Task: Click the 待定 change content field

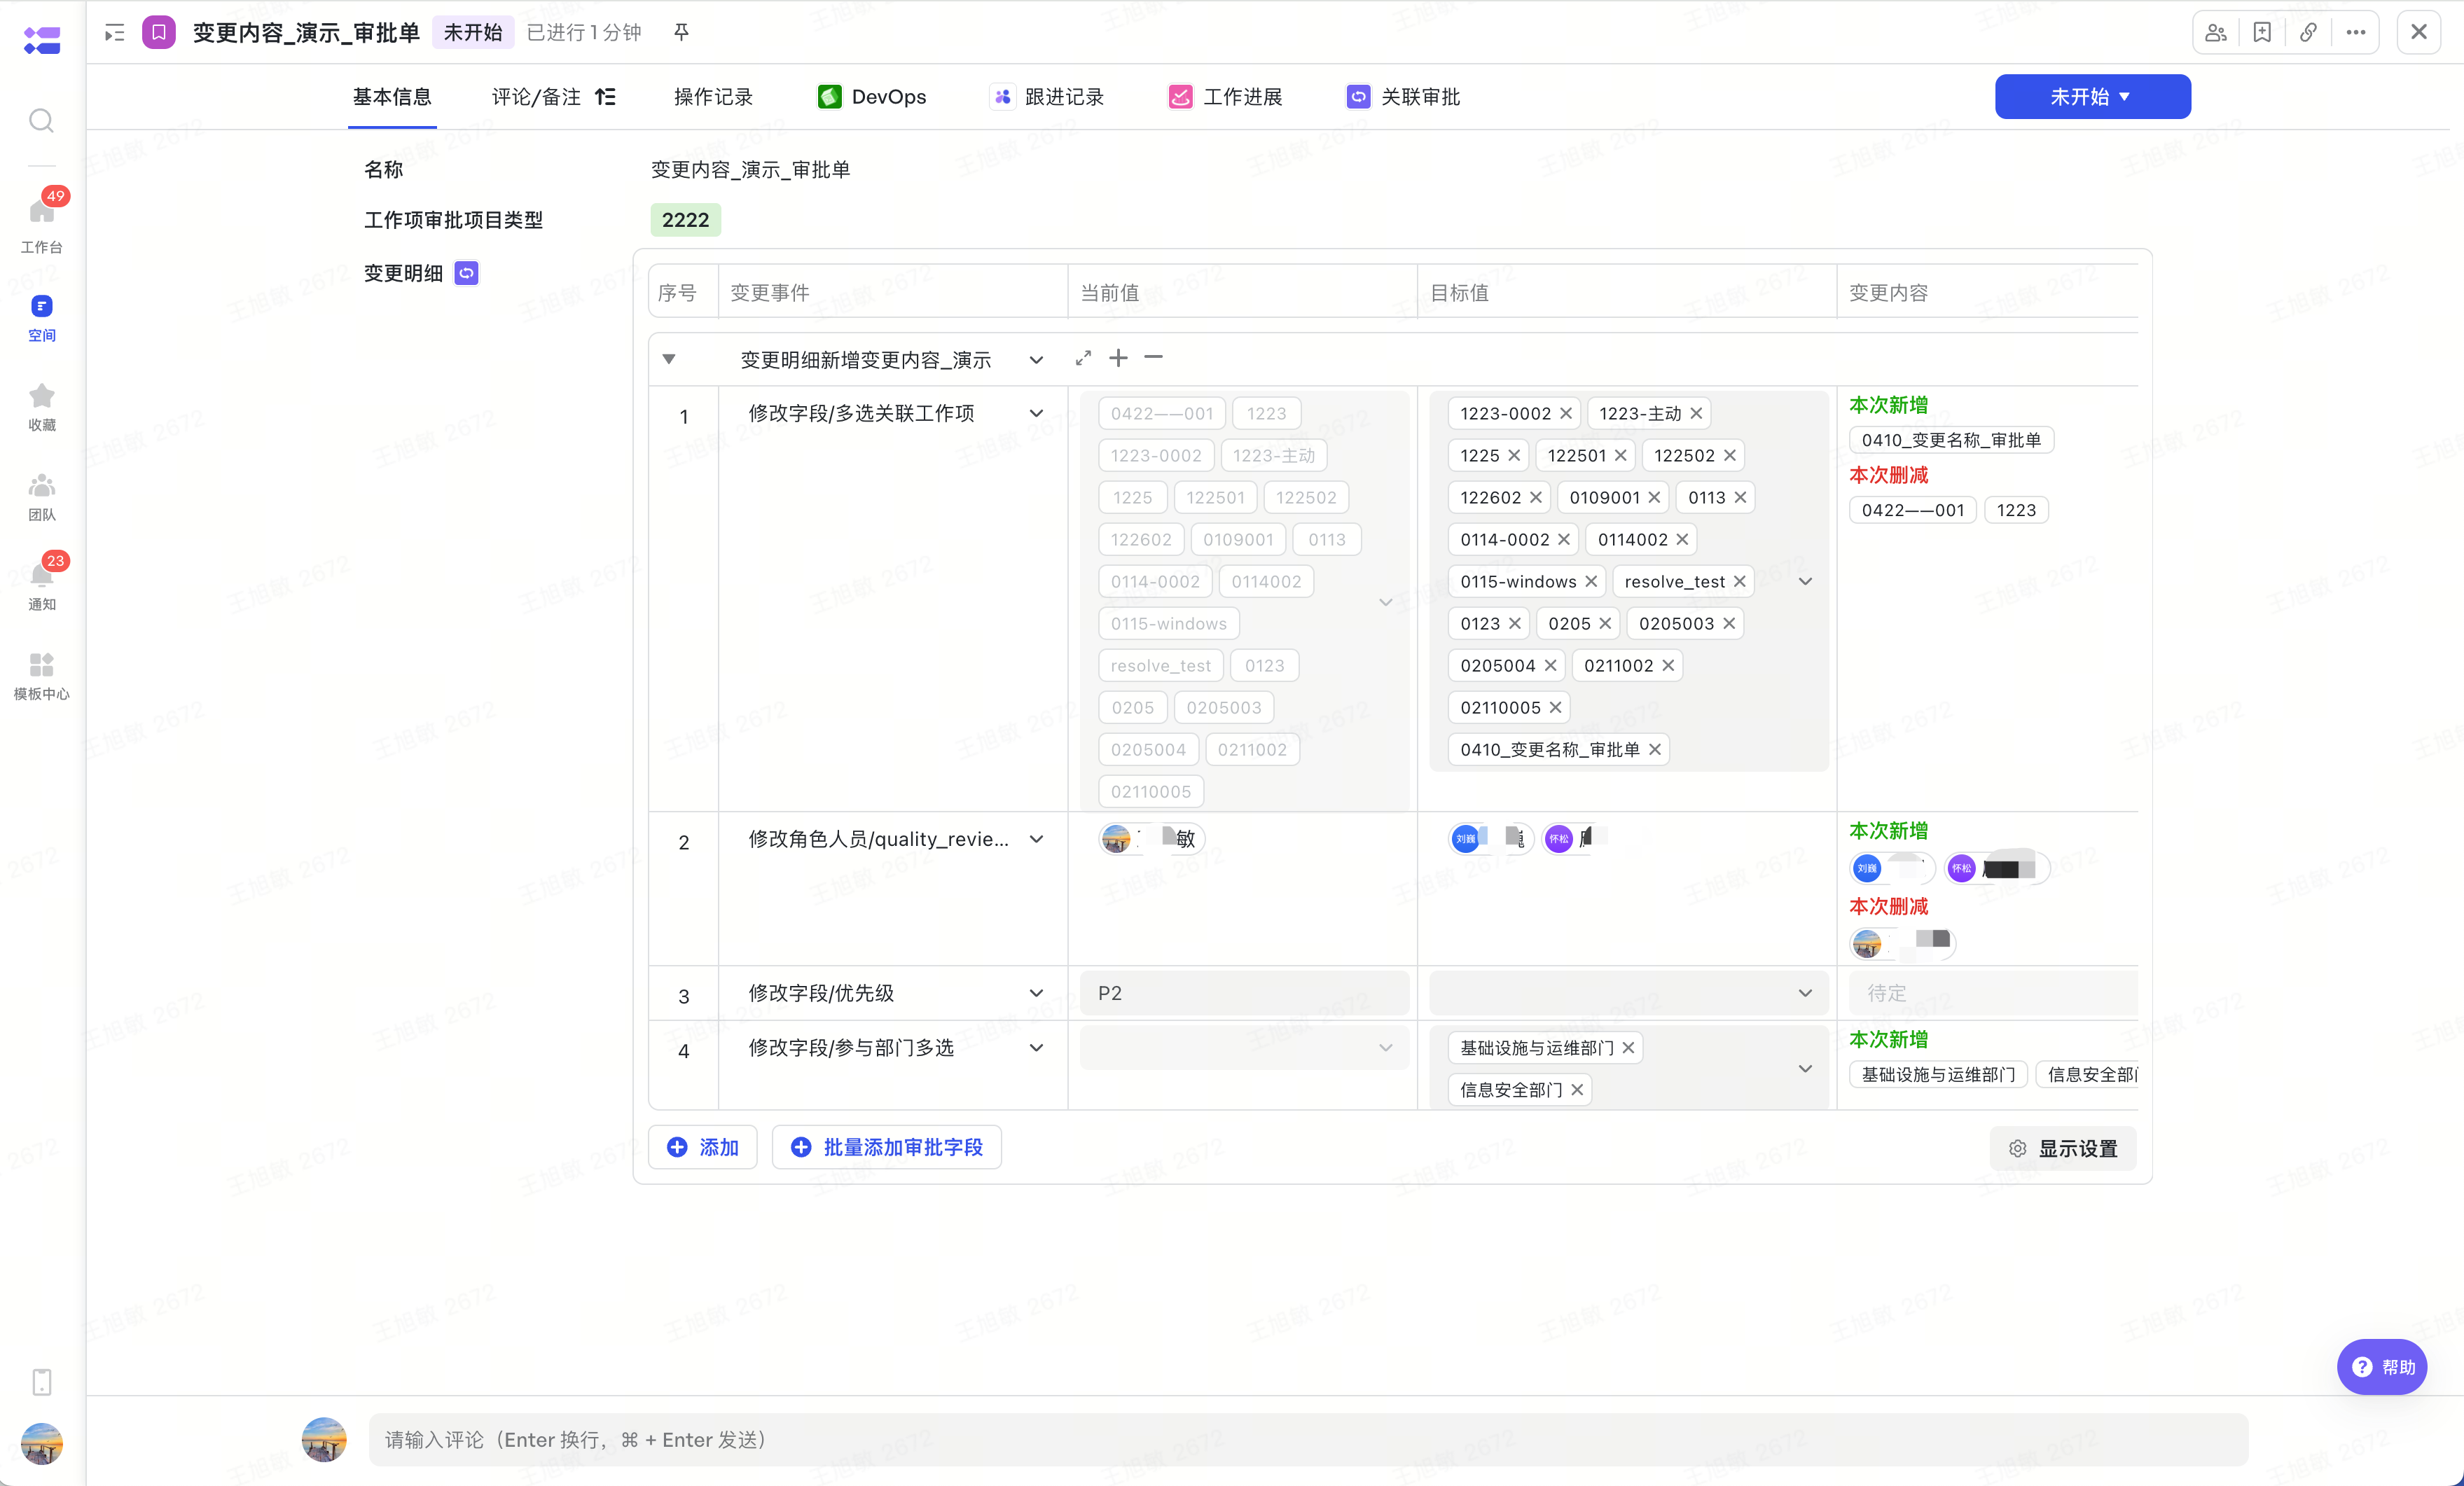Action: click(x=1993, y=993)
